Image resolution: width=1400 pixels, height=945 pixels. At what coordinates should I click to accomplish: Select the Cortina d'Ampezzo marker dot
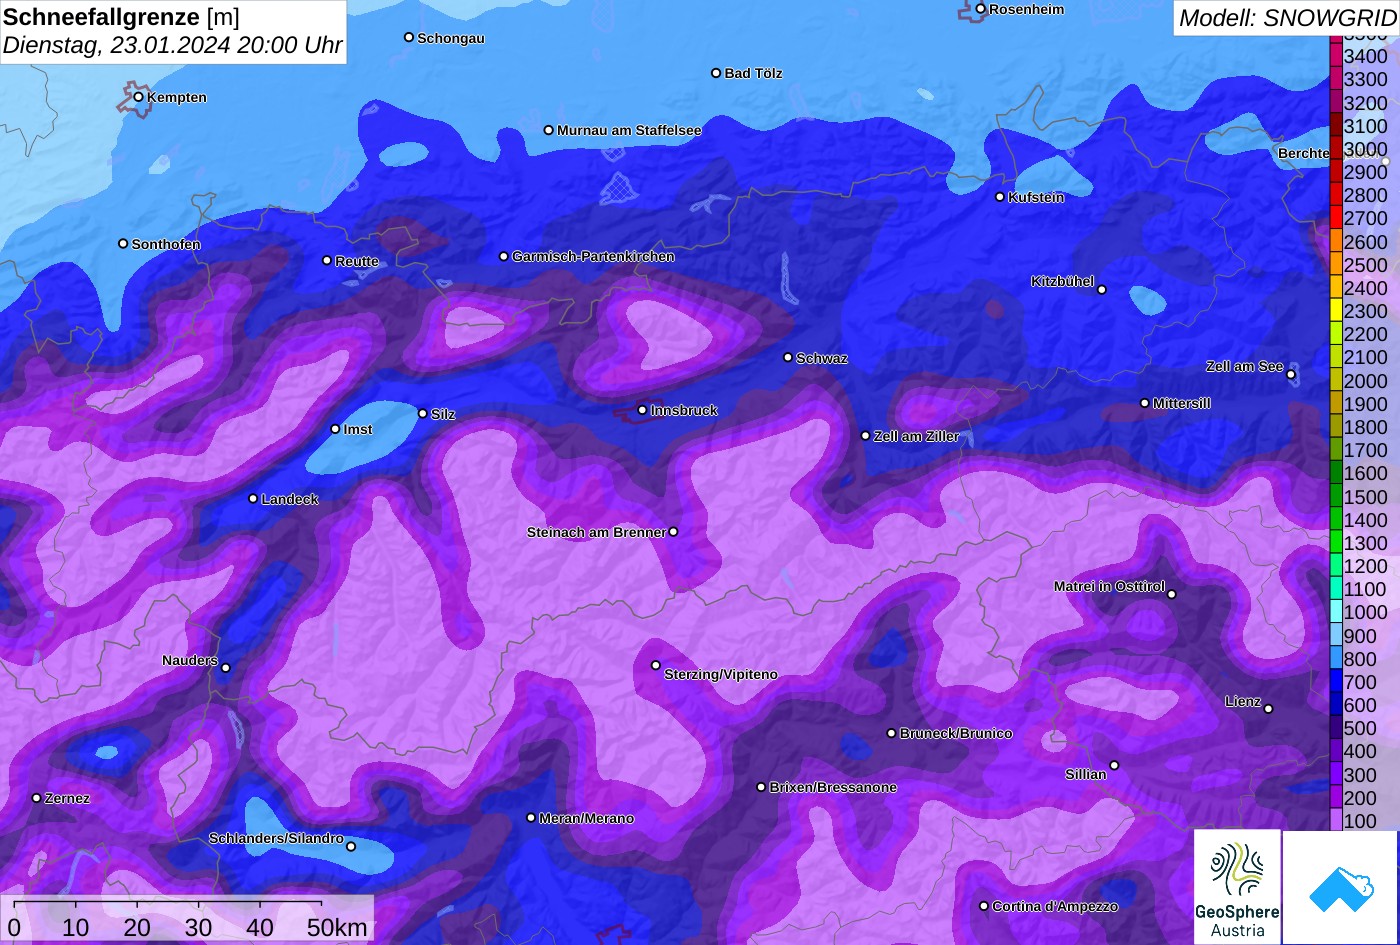pos(983,906)
